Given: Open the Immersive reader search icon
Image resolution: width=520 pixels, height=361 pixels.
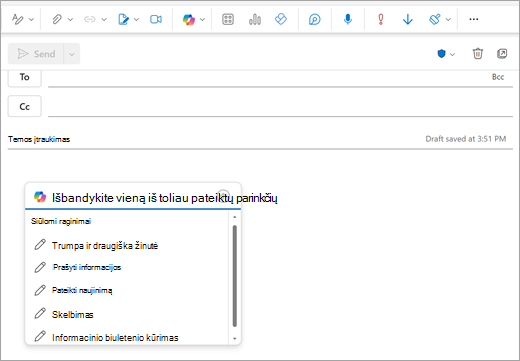Looking at the screenshot, I should (x=314, y=19).
